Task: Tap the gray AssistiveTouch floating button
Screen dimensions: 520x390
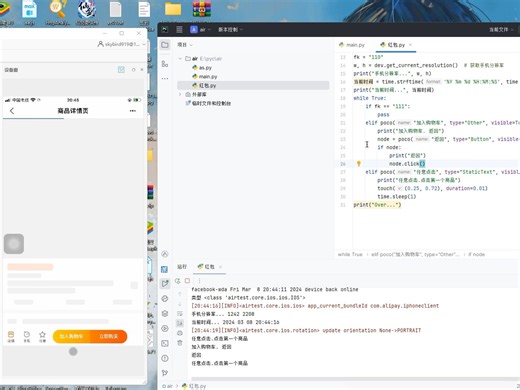Action: pyautogui.click(x=14, y=244)
